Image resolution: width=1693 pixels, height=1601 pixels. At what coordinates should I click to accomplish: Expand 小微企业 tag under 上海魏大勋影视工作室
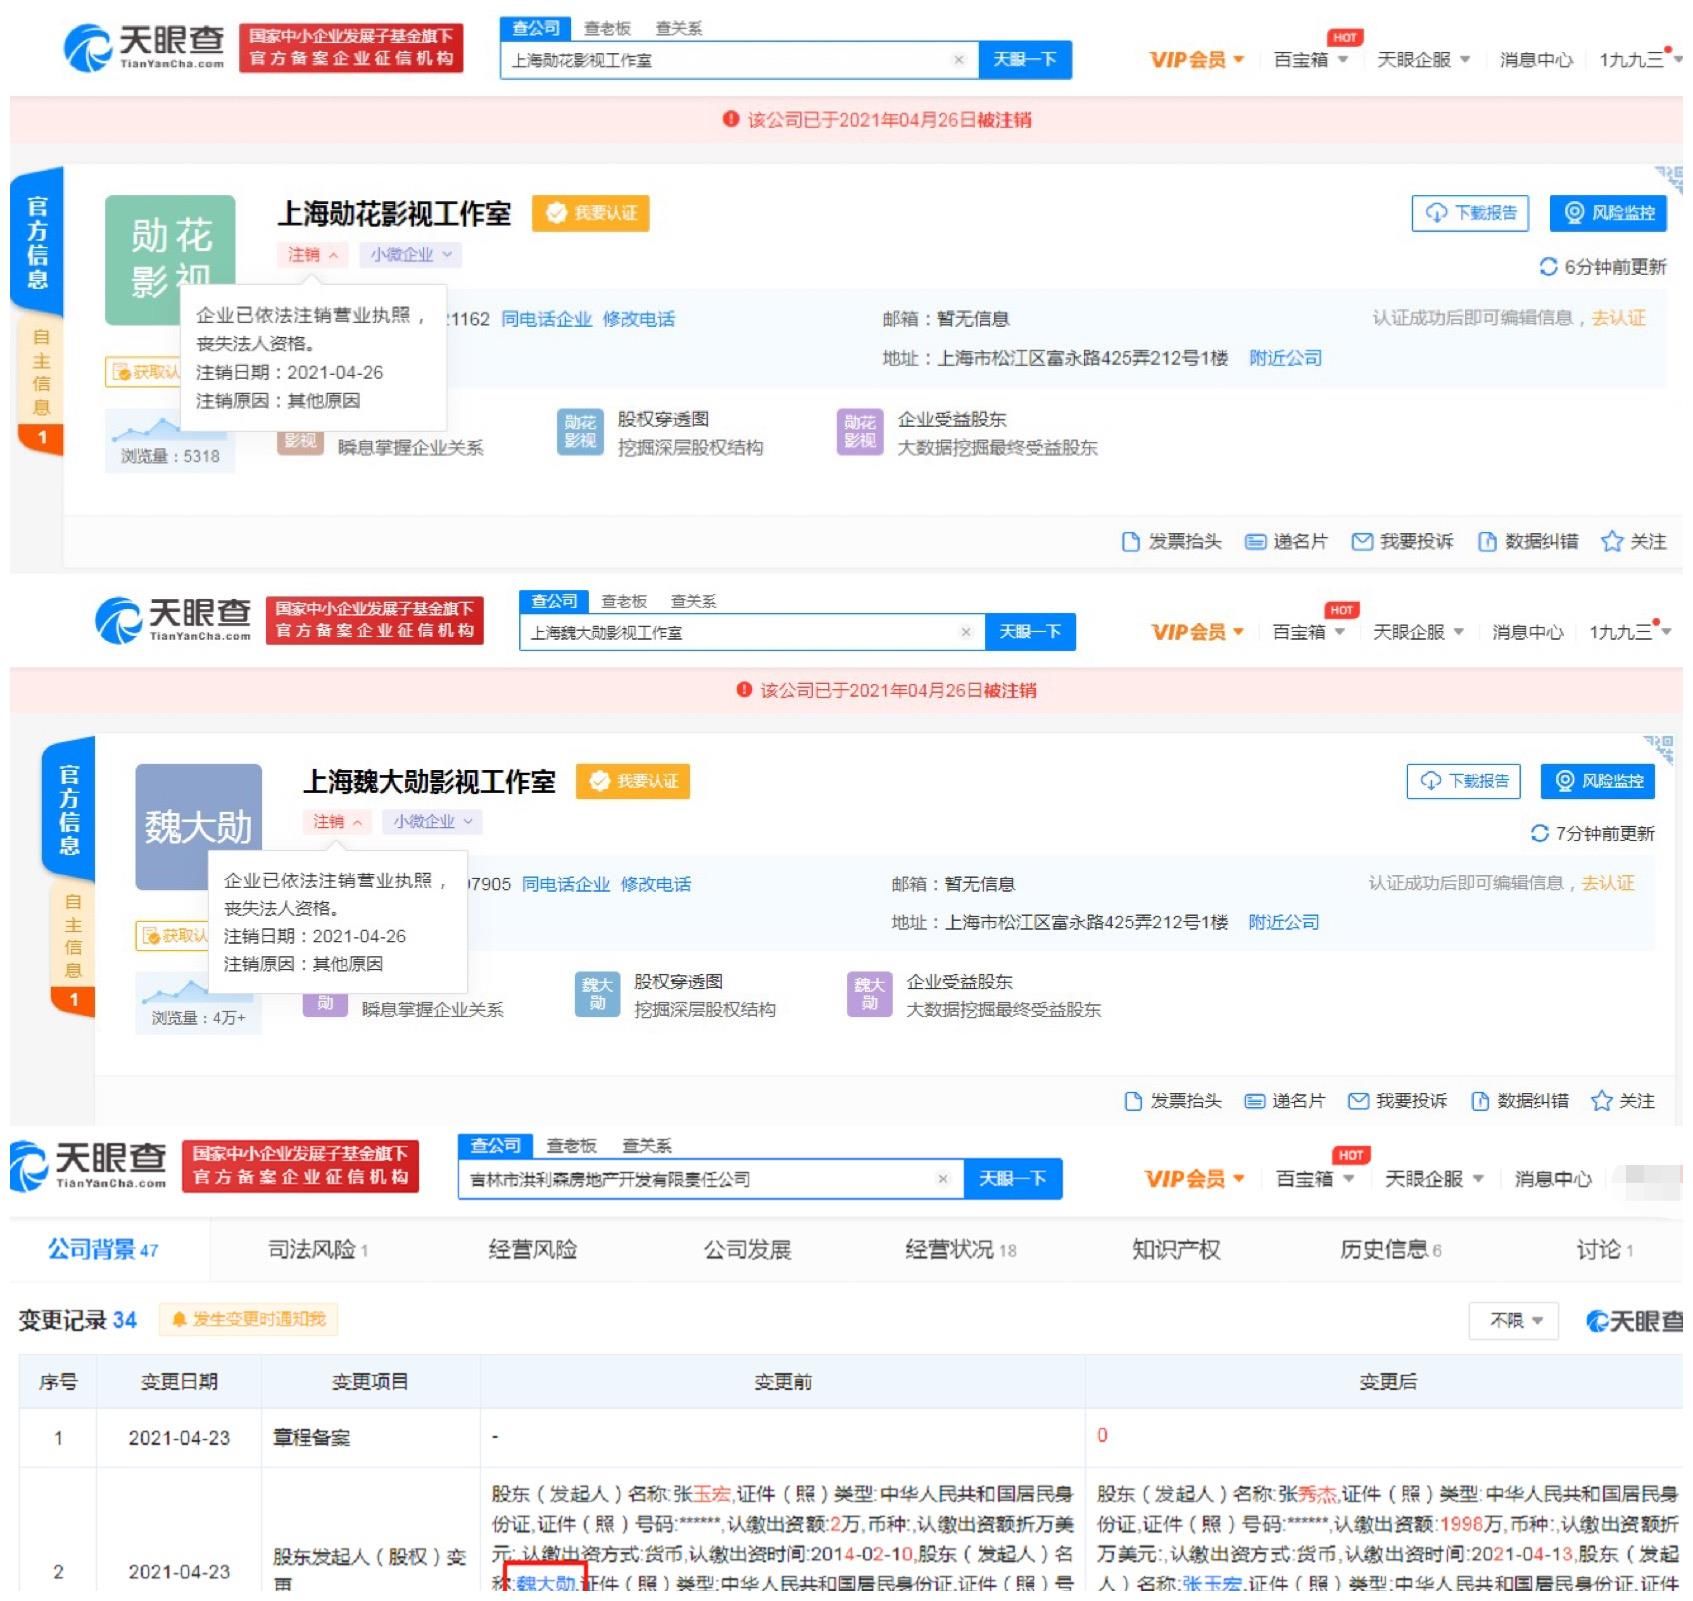(433, 822)
